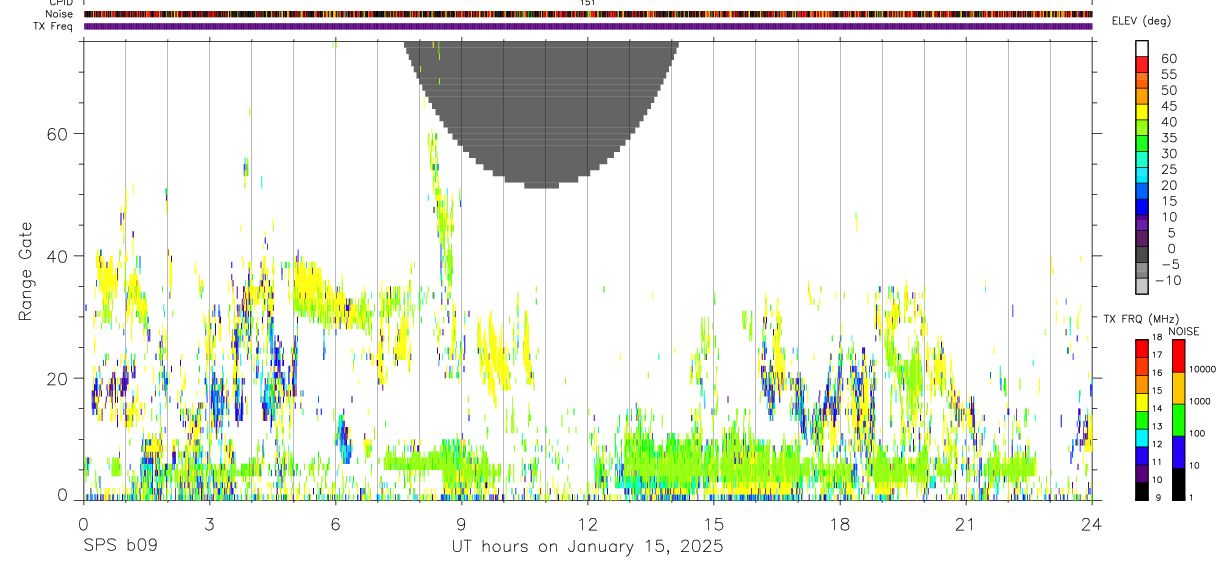Click the x-axis tick label '18'
Screen dimensions: 1228x567
pyautogui.click(x=840, y=523)
